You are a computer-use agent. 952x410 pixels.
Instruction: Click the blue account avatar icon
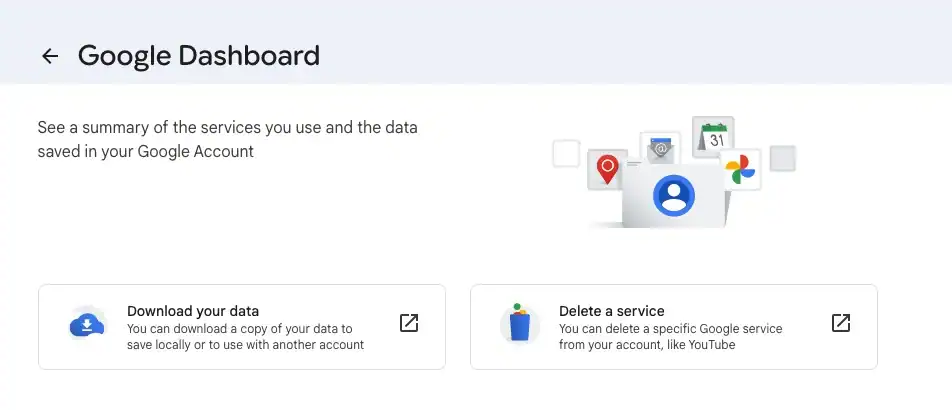[x=674, y=195]
